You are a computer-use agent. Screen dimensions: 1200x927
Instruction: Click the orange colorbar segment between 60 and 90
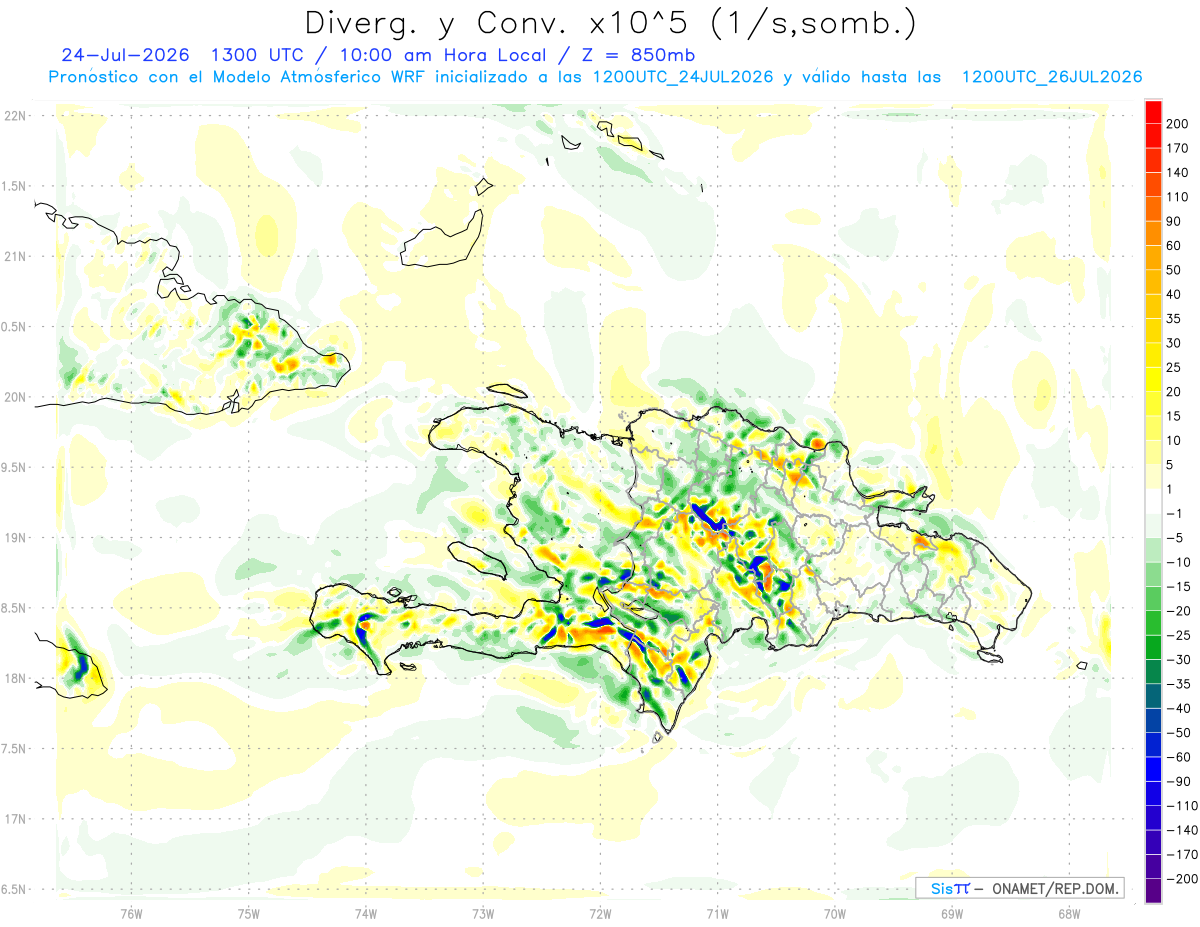[x=1153, y=233]
